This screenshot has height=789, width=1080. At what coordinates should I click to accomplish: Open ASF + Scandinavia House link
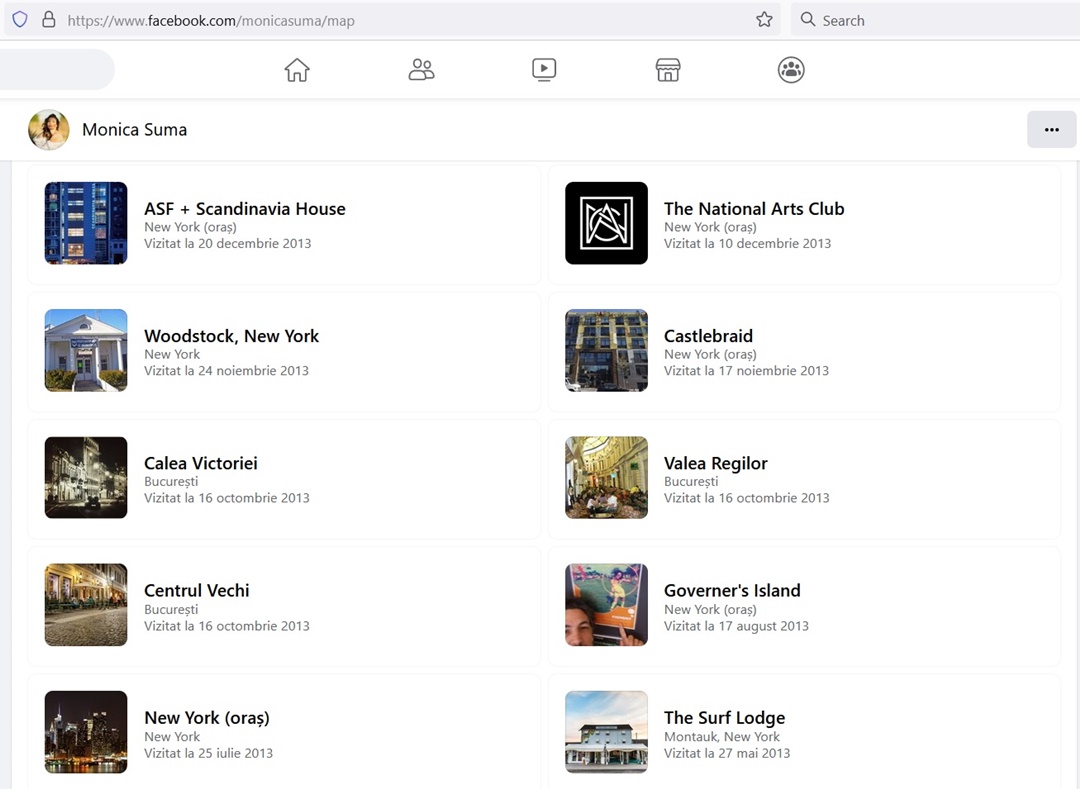pyautogui.click(x=245, y=209)
